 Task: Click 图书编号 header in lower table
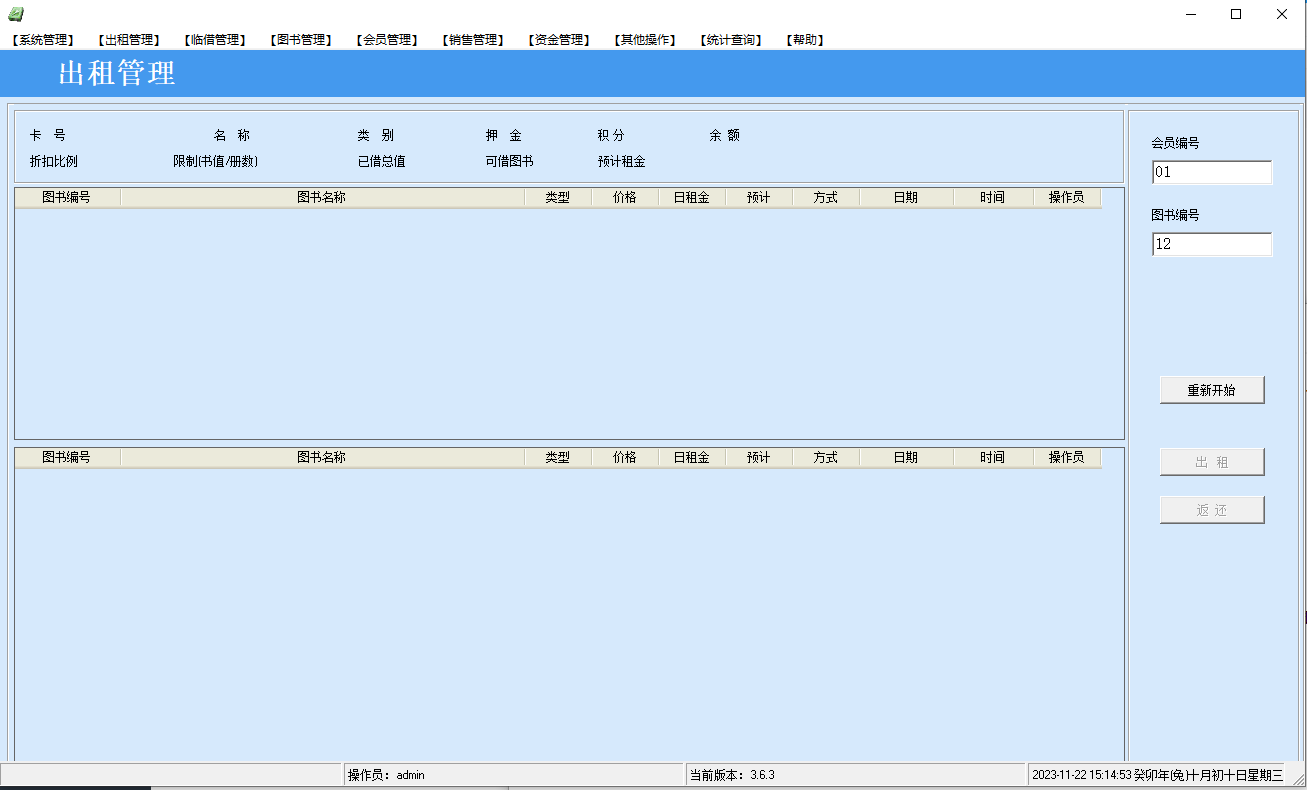[x=67, y=457]
